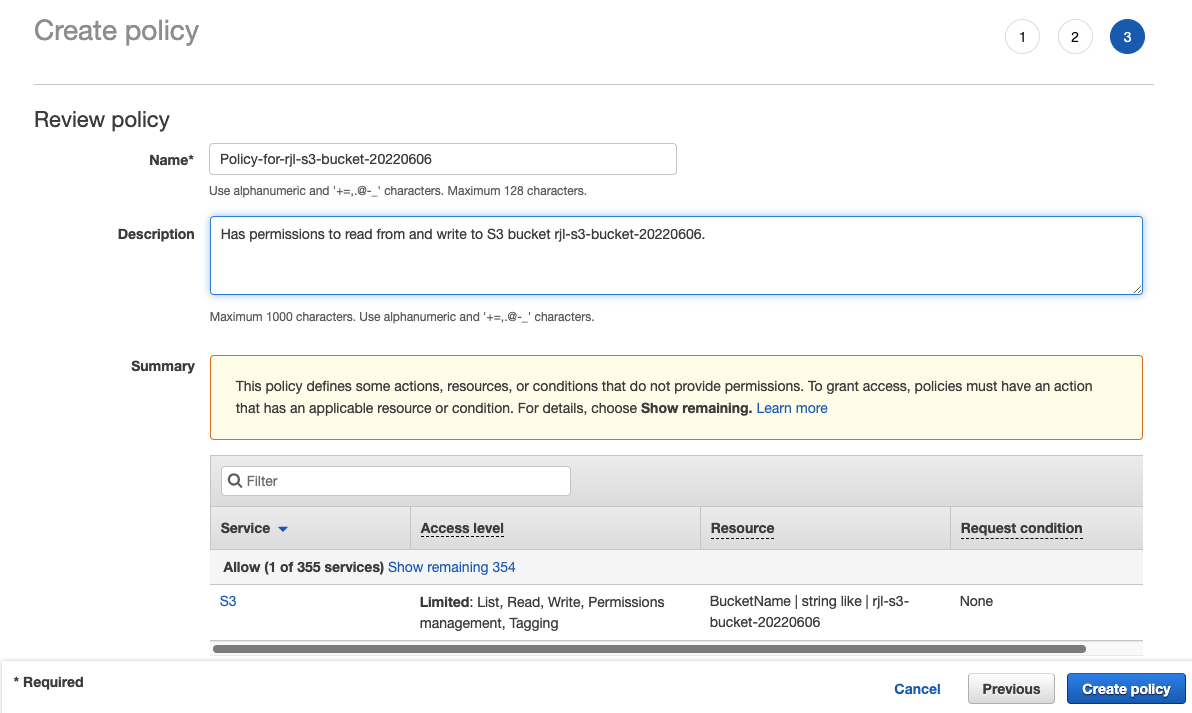This screenshot has width=1192, height=713.
Task: Click the Resource column header
Action: click(x=742, y=528)
